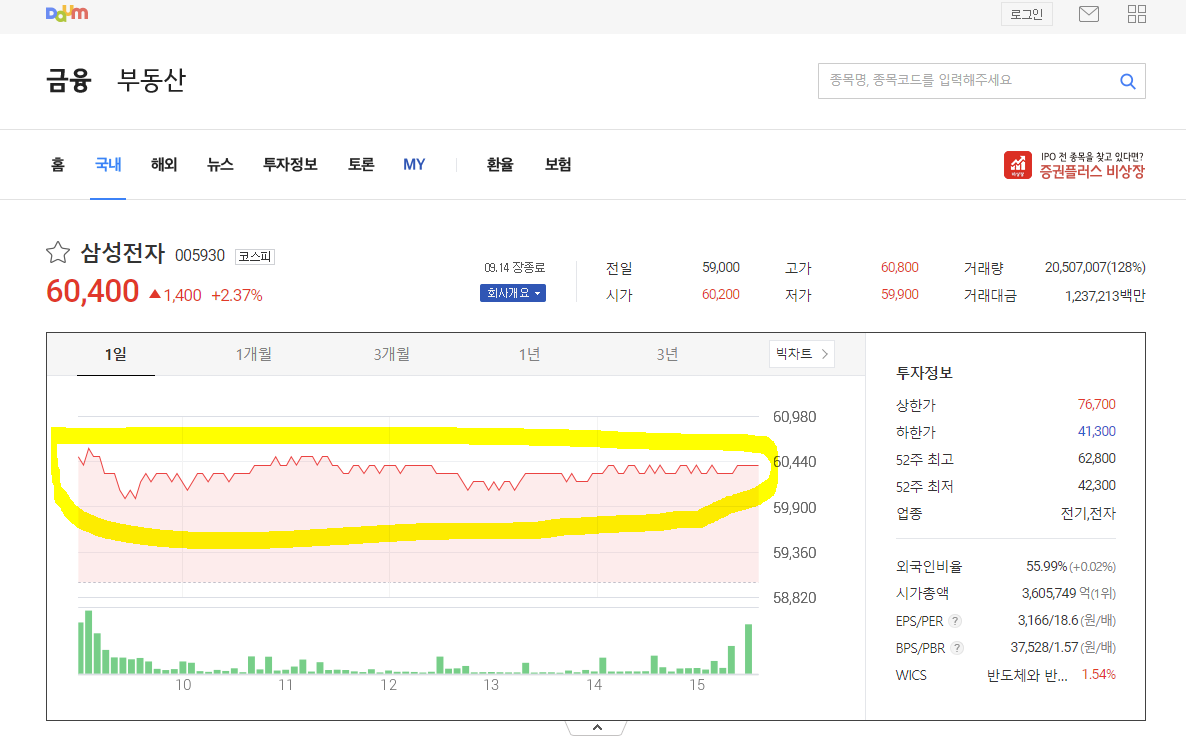Open the 환율 menu
1186x754 pixels.
point(500,164)
